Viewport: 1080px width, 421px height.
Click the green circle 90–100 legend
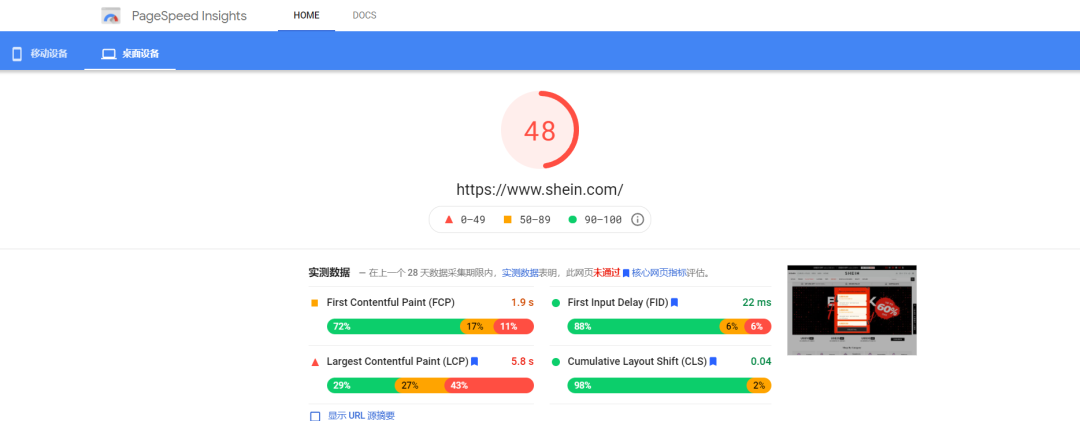pos(594,220)
